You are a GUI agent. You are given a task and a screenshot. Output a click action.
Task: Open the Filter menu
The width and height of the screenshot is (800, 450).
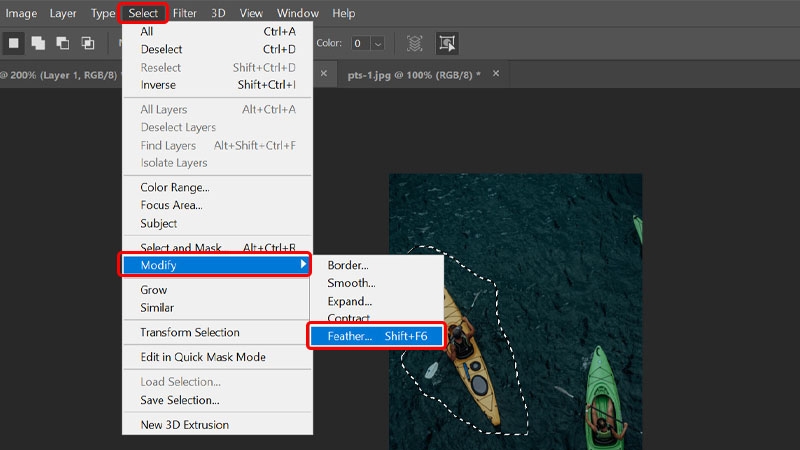[185, 13]
